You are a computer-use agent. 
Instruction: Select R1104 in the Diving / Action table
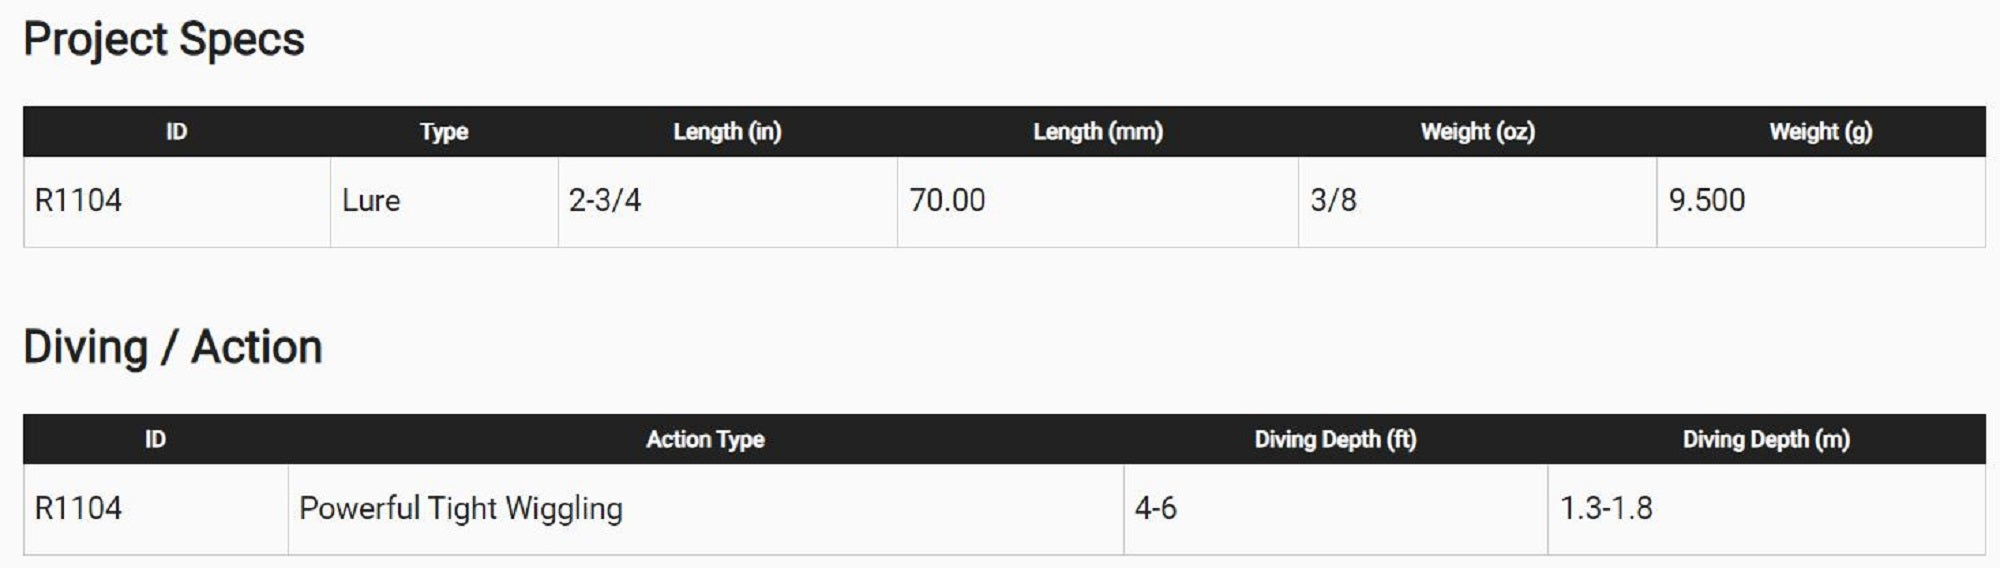tap(78, 509)
